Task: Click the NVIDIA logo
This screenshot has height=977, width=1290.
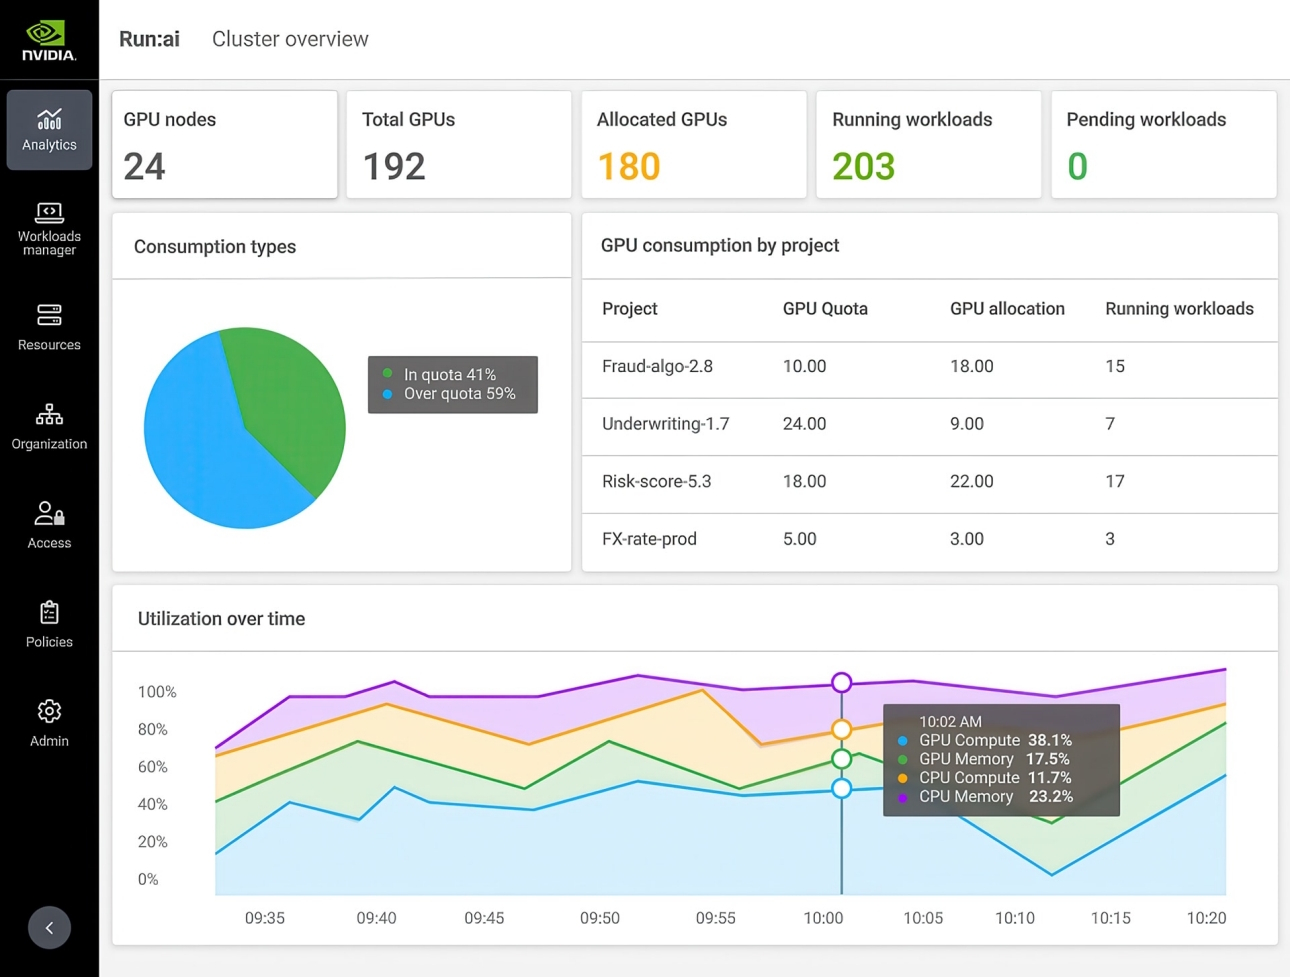Action: [49, 40]
